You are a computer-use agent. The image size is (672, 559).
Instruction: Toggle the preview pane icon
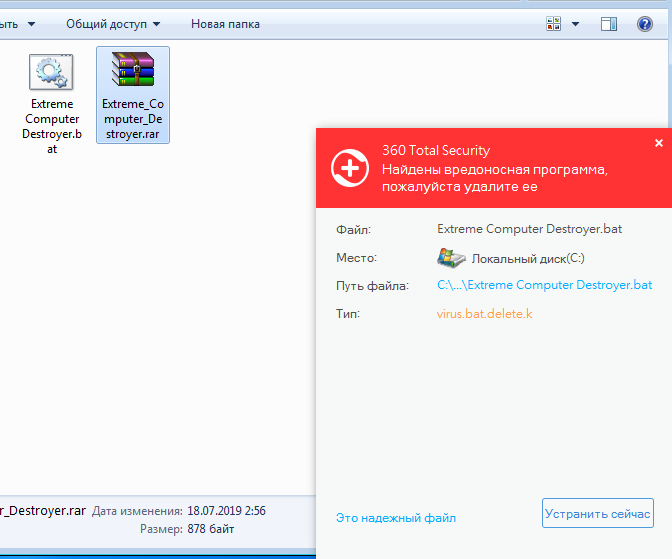point(609,24)
